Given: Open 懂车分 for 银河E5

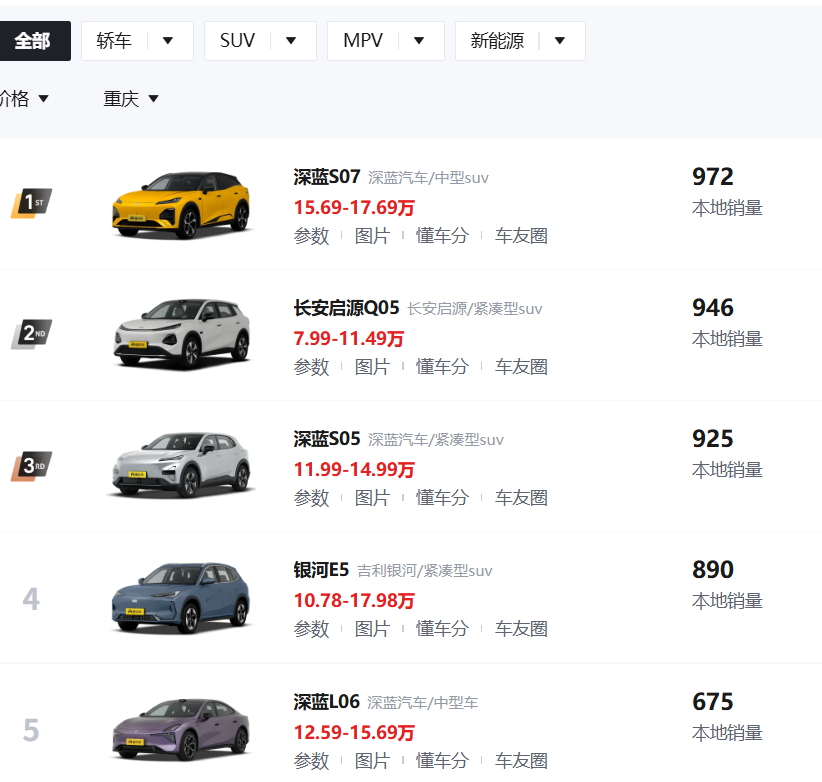Looking at the screenshot, I should click(442, 629).
